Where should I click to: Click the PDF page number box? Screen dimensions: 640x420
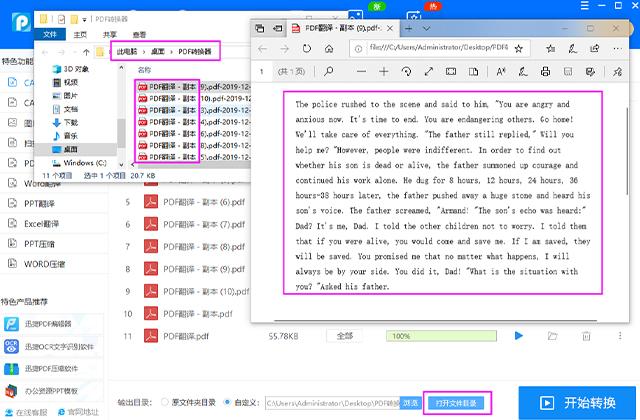point(262,72)
